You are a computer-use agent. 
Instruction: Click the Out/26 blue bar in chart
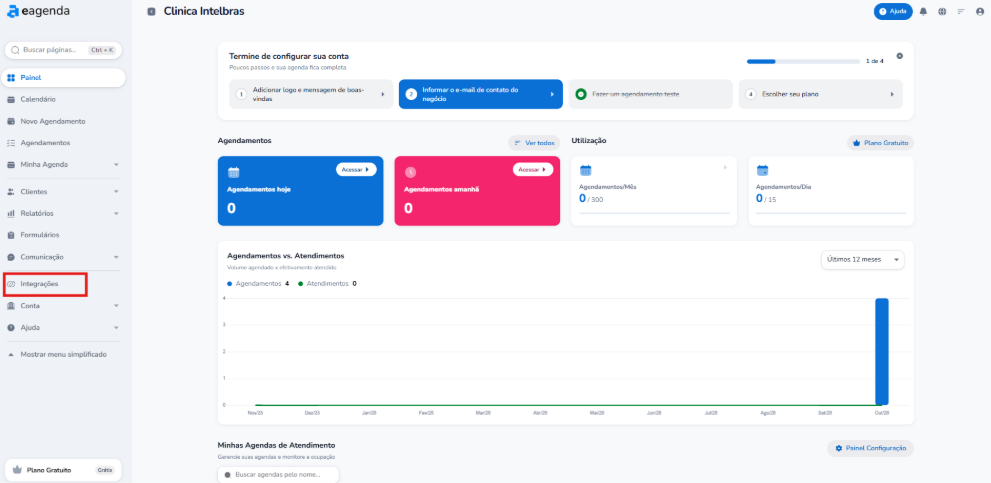882,352
